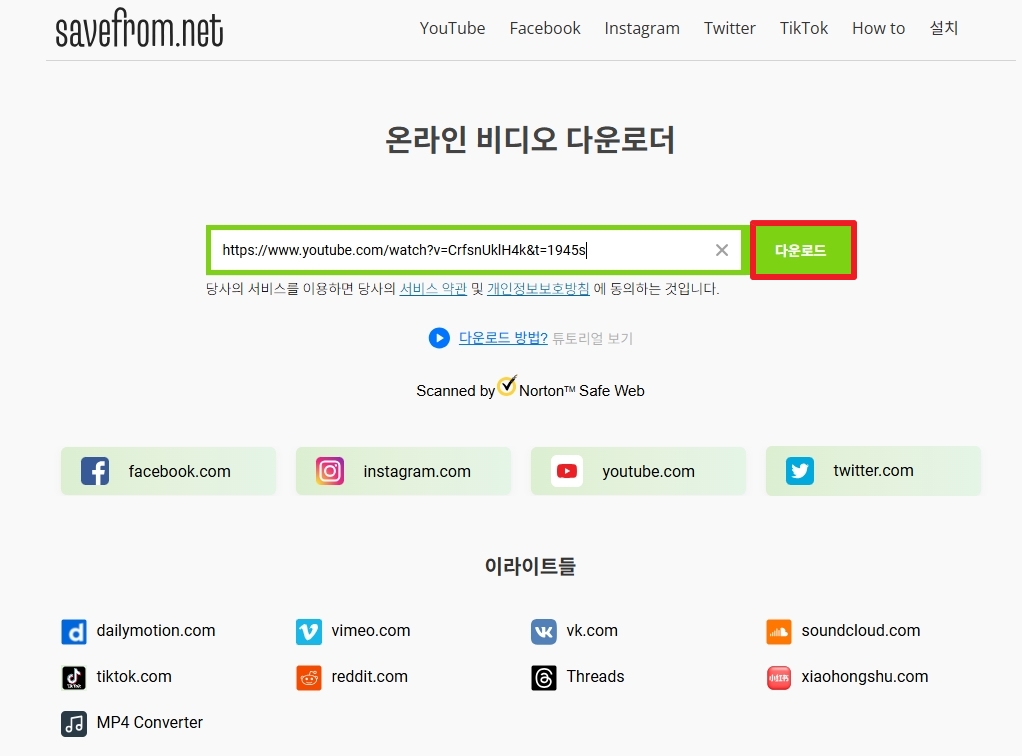
Task: Open the youtube.com card label
Action: coord(649,471)
